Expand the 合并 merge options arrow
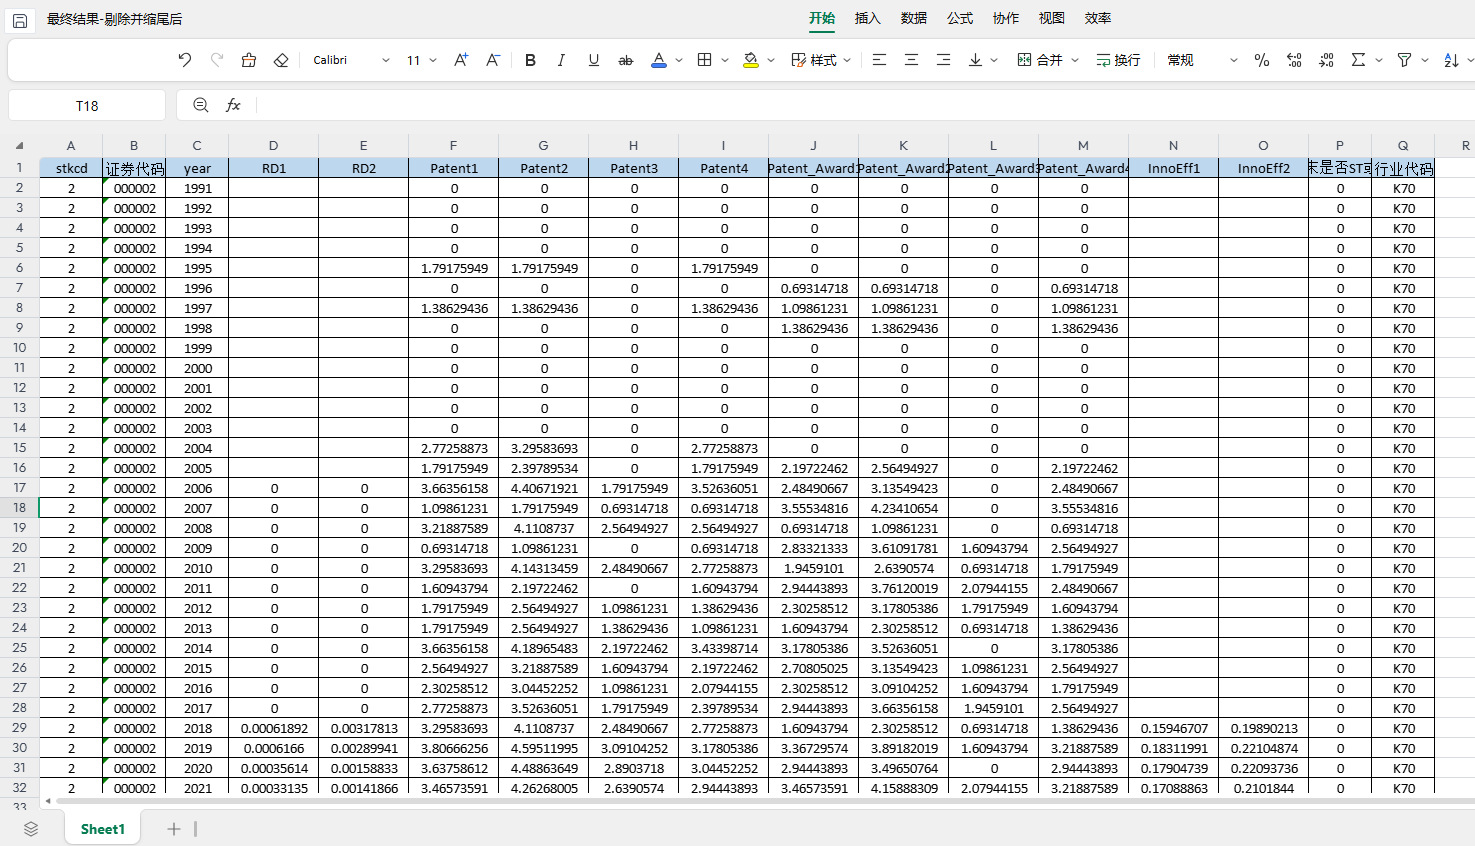The height and width of the screenshot is (846, 1475). coord(1075,60)
